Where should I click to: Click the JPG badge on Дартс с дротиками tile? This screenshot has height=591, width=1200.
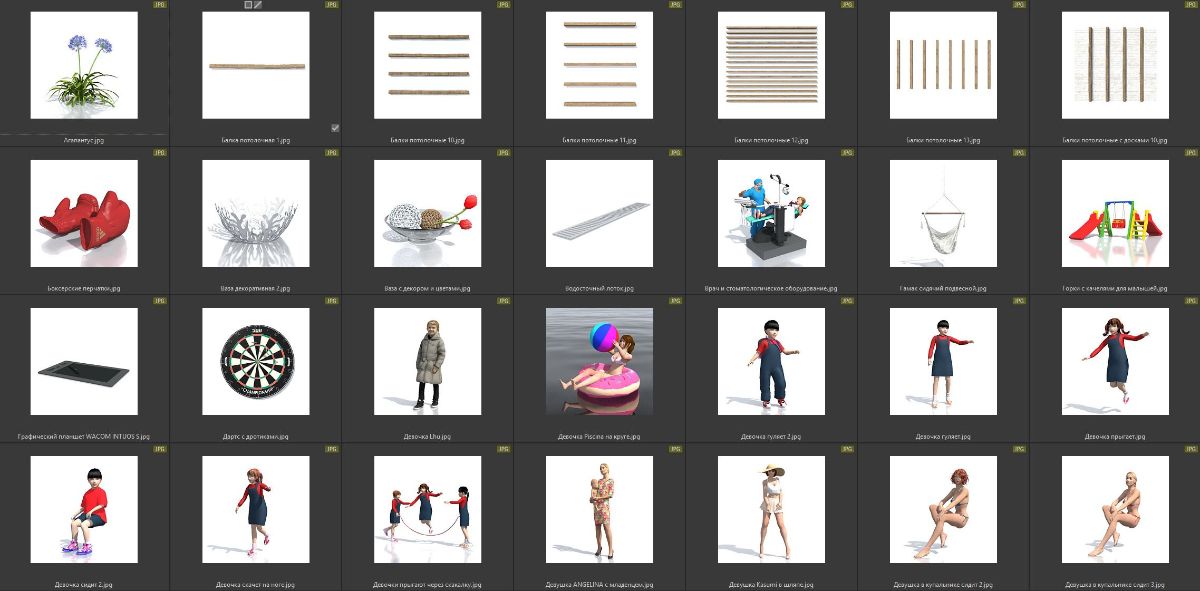(x=331, y=301)
